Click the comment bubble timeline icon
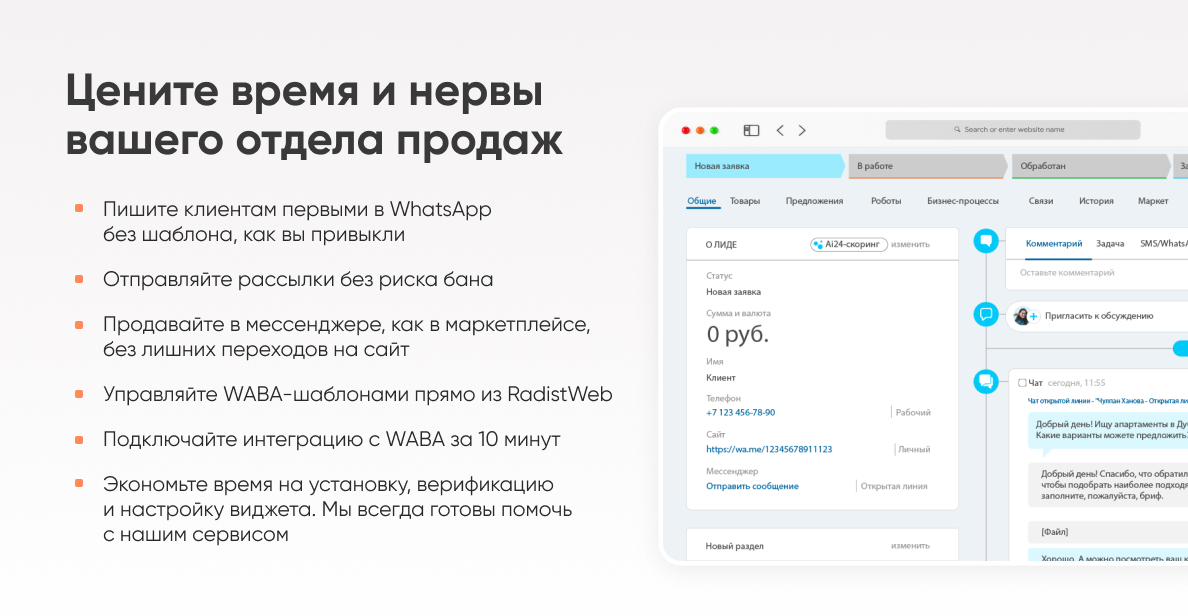Image resolution: width=1188 pixels, height=616 pixels. [x=986, y=242]
